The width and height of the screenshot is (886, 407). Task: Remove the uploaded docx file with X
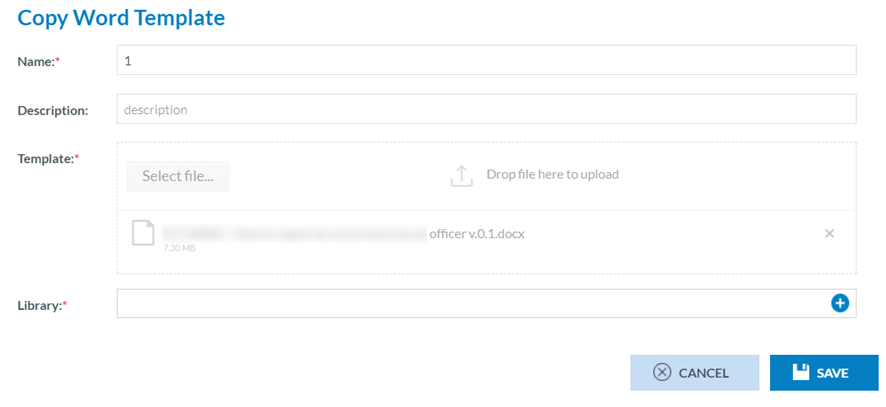click(x=829, y=233)
